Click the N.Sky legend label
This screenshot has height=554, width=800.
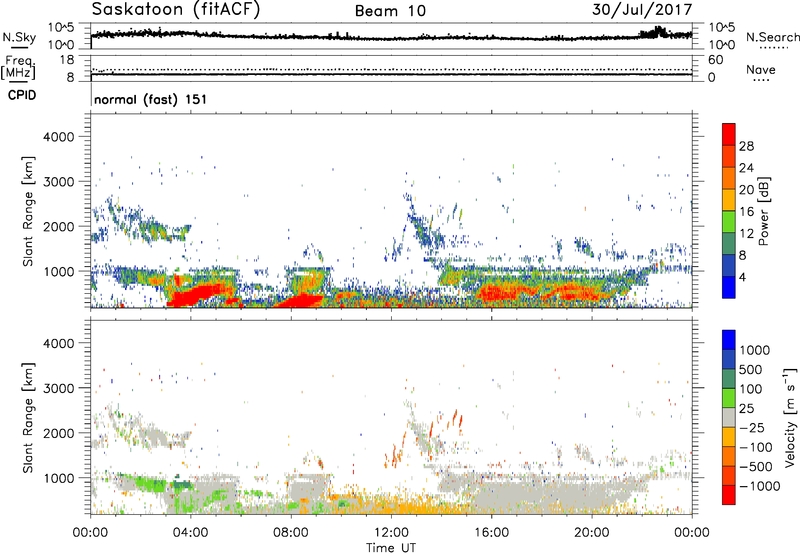(x=19, y=37)
